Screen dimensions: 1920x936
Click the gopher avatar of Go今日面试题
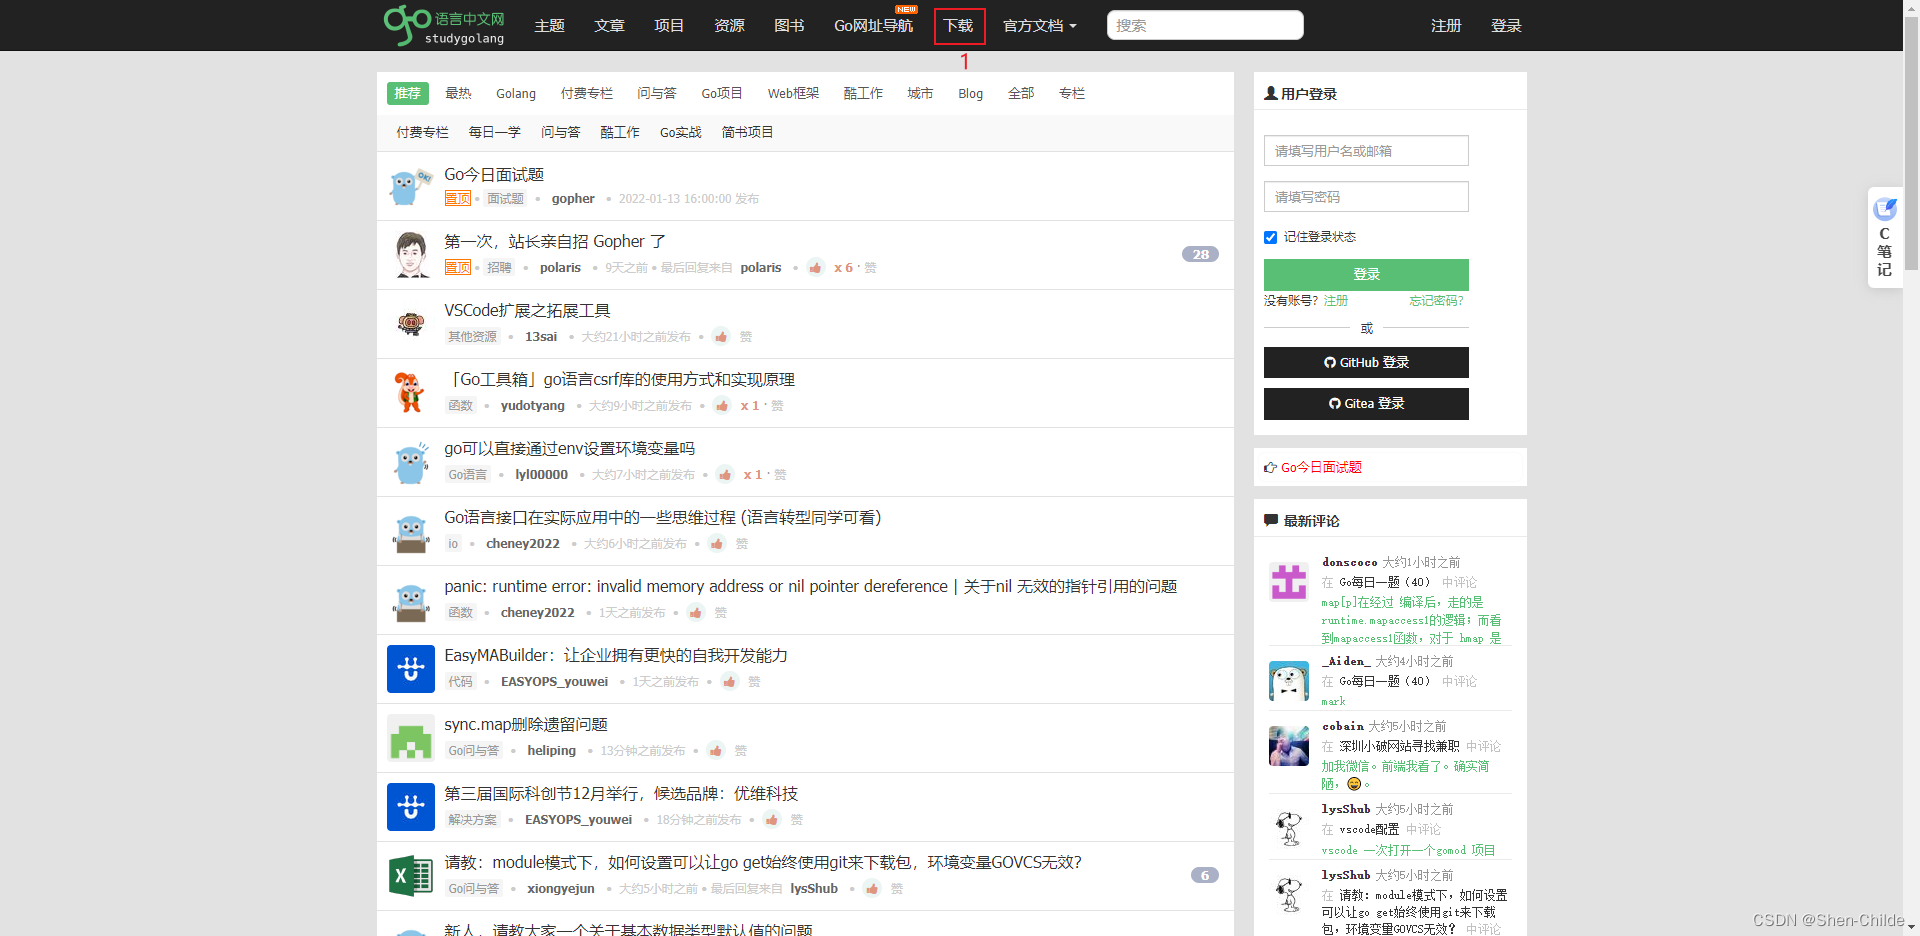pos(408,186)
